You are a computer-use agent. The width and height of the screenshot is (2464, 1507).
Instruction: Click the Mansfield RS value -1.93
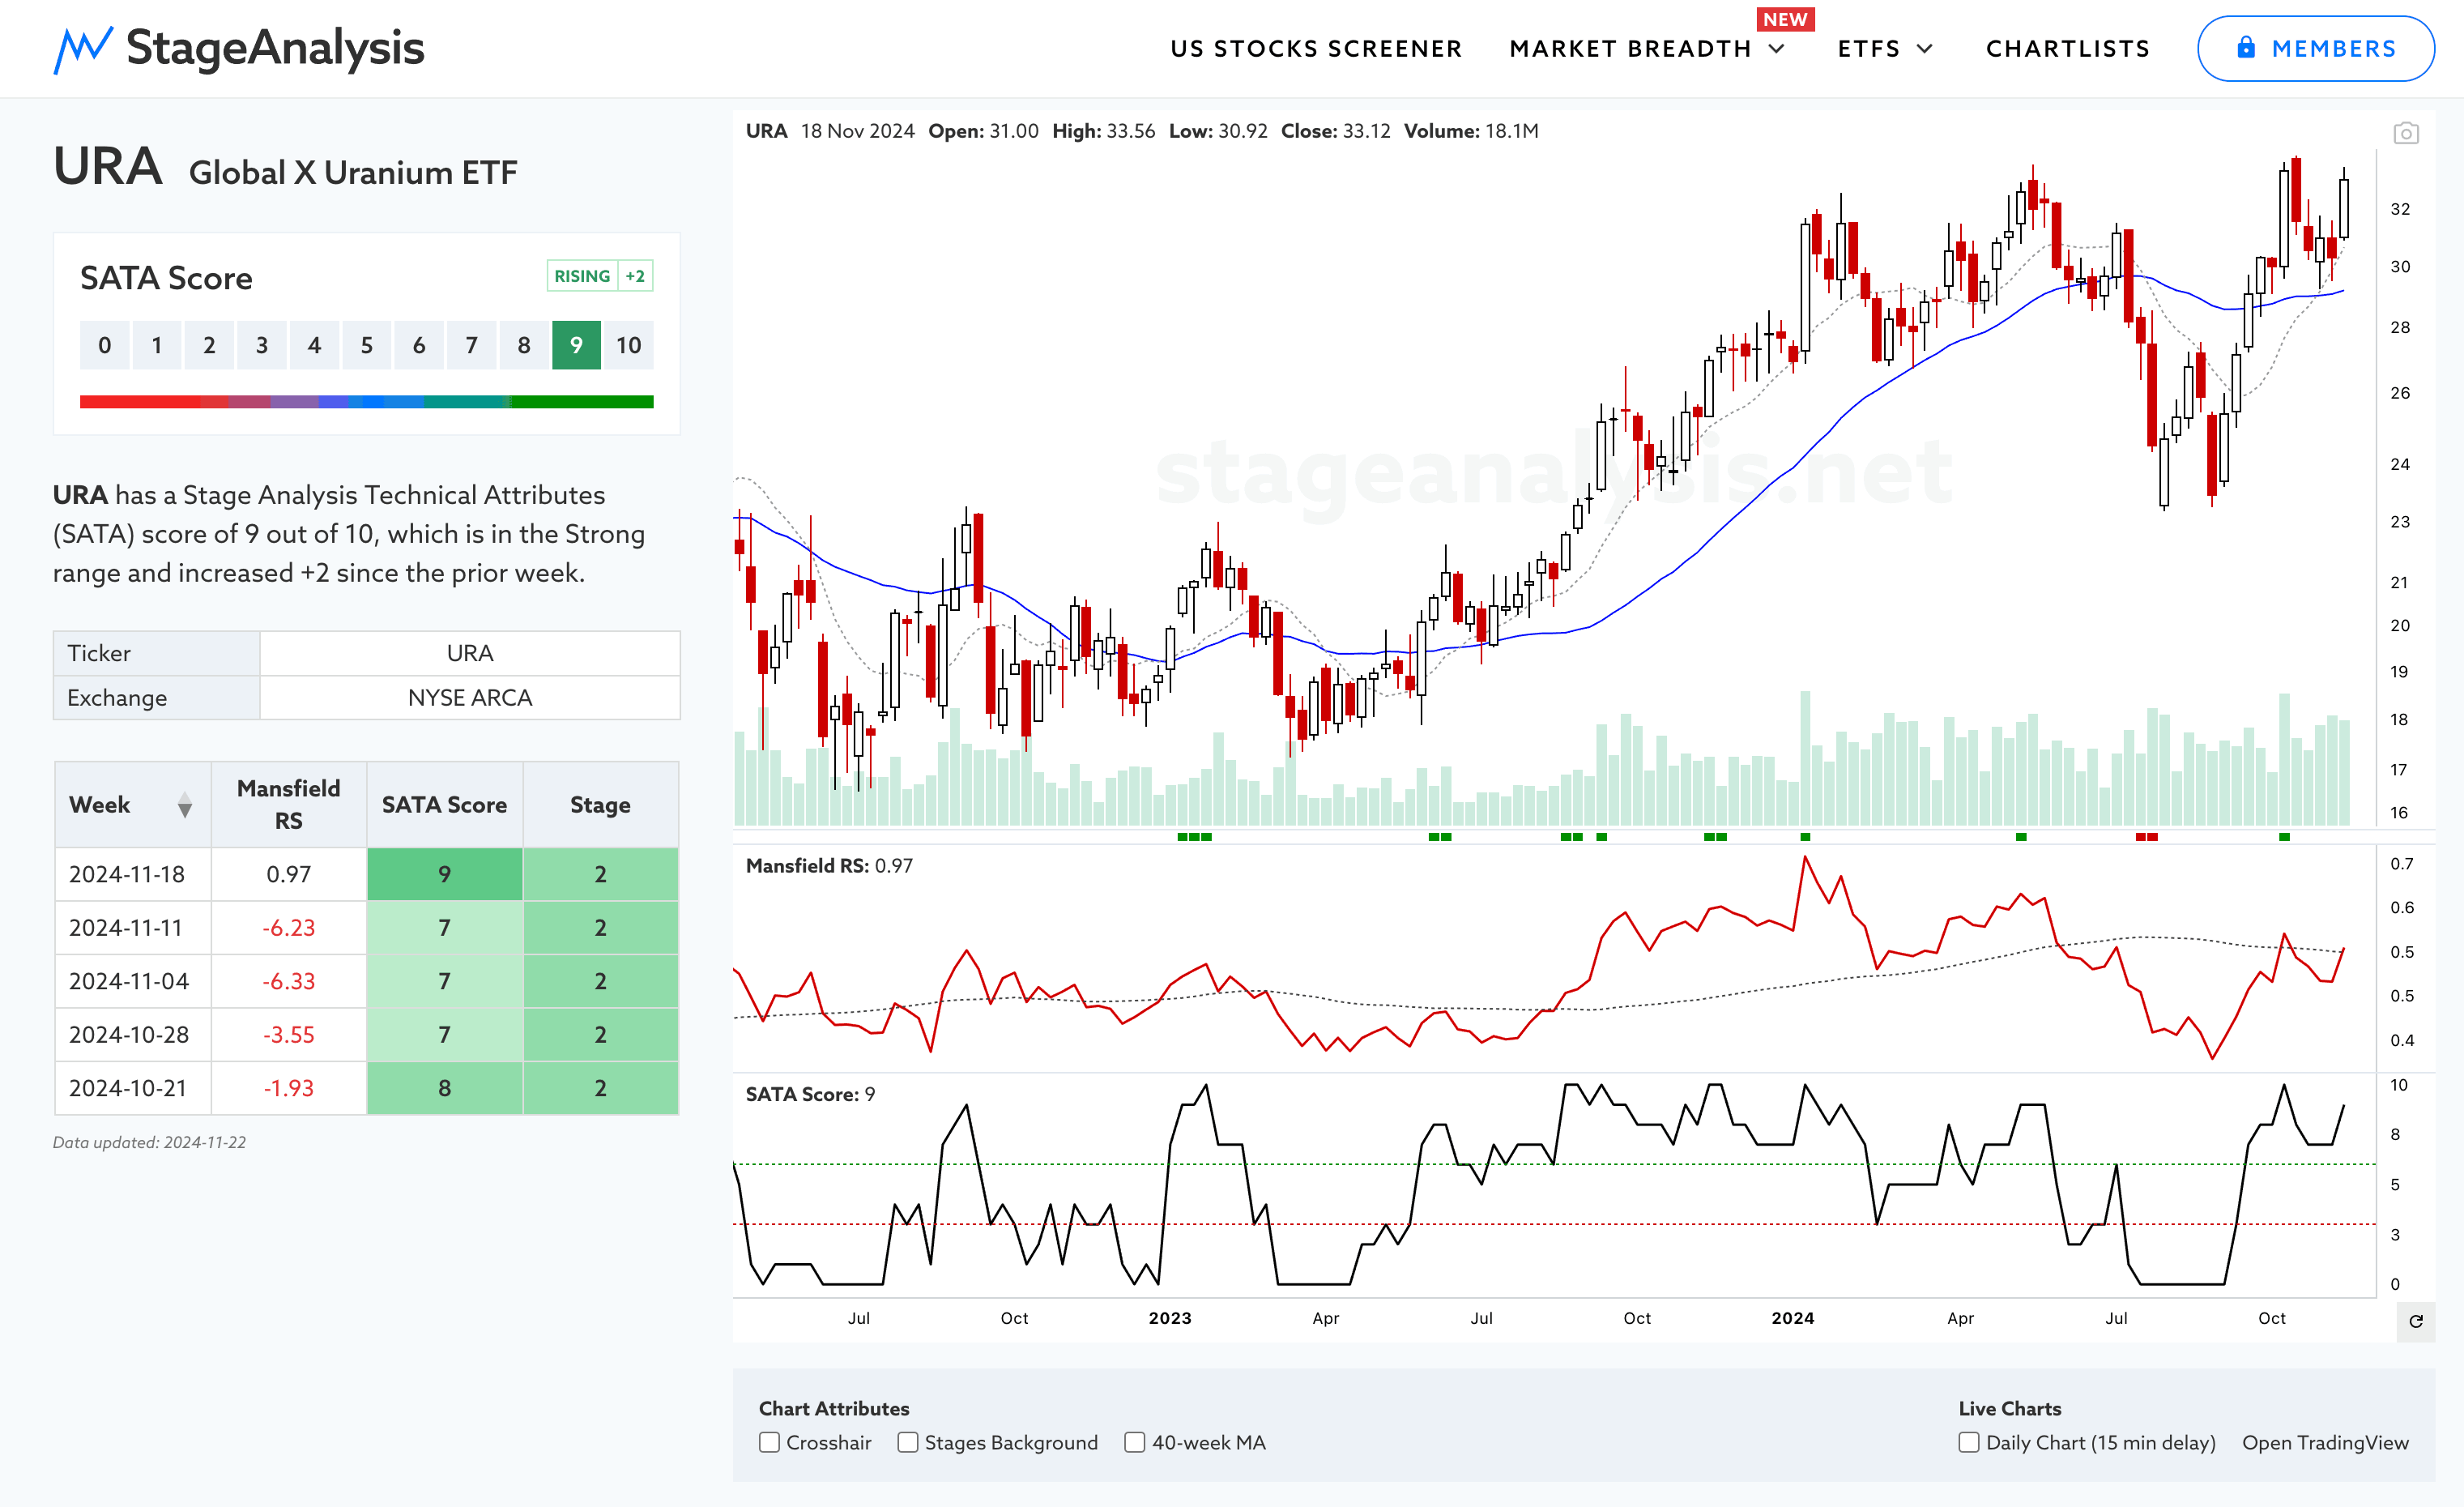289,1088
